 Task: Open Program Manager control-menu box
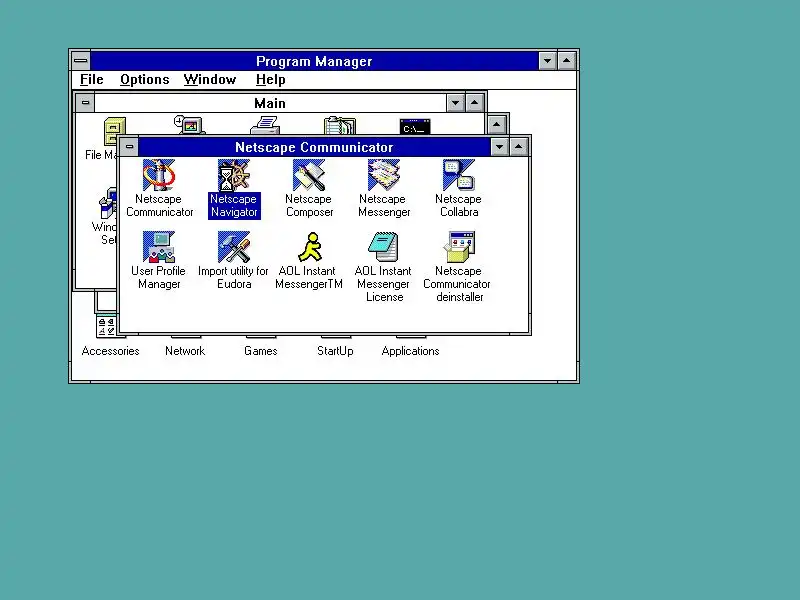point(81,61)
